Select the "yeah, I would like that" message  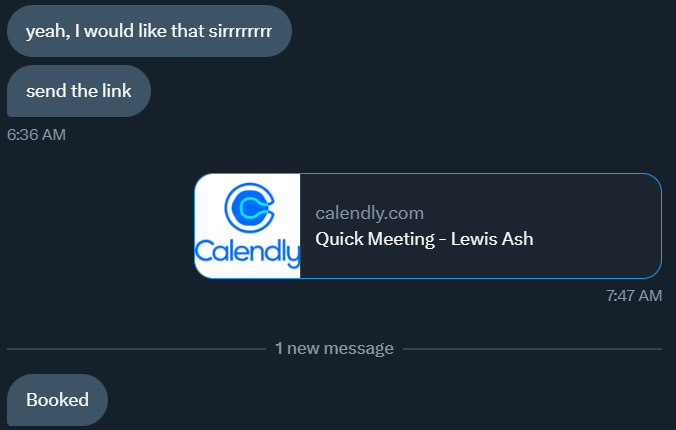coord(149,31)
